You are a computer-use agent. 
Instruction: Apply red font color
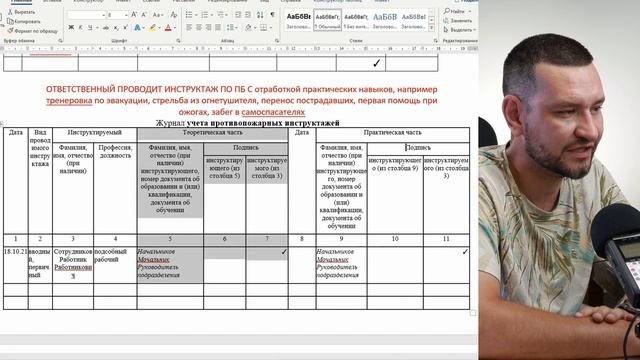[168, 28]
